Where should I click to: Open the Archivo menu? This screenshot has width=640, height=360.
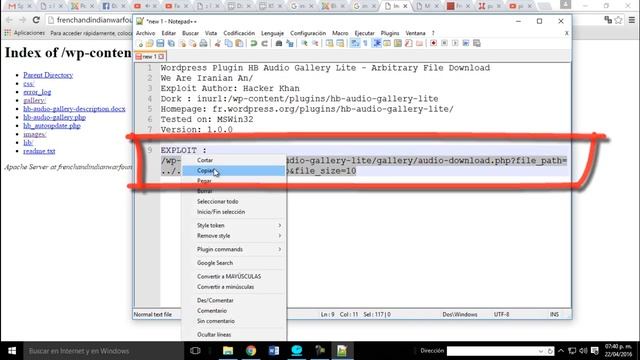coord(145,33)
